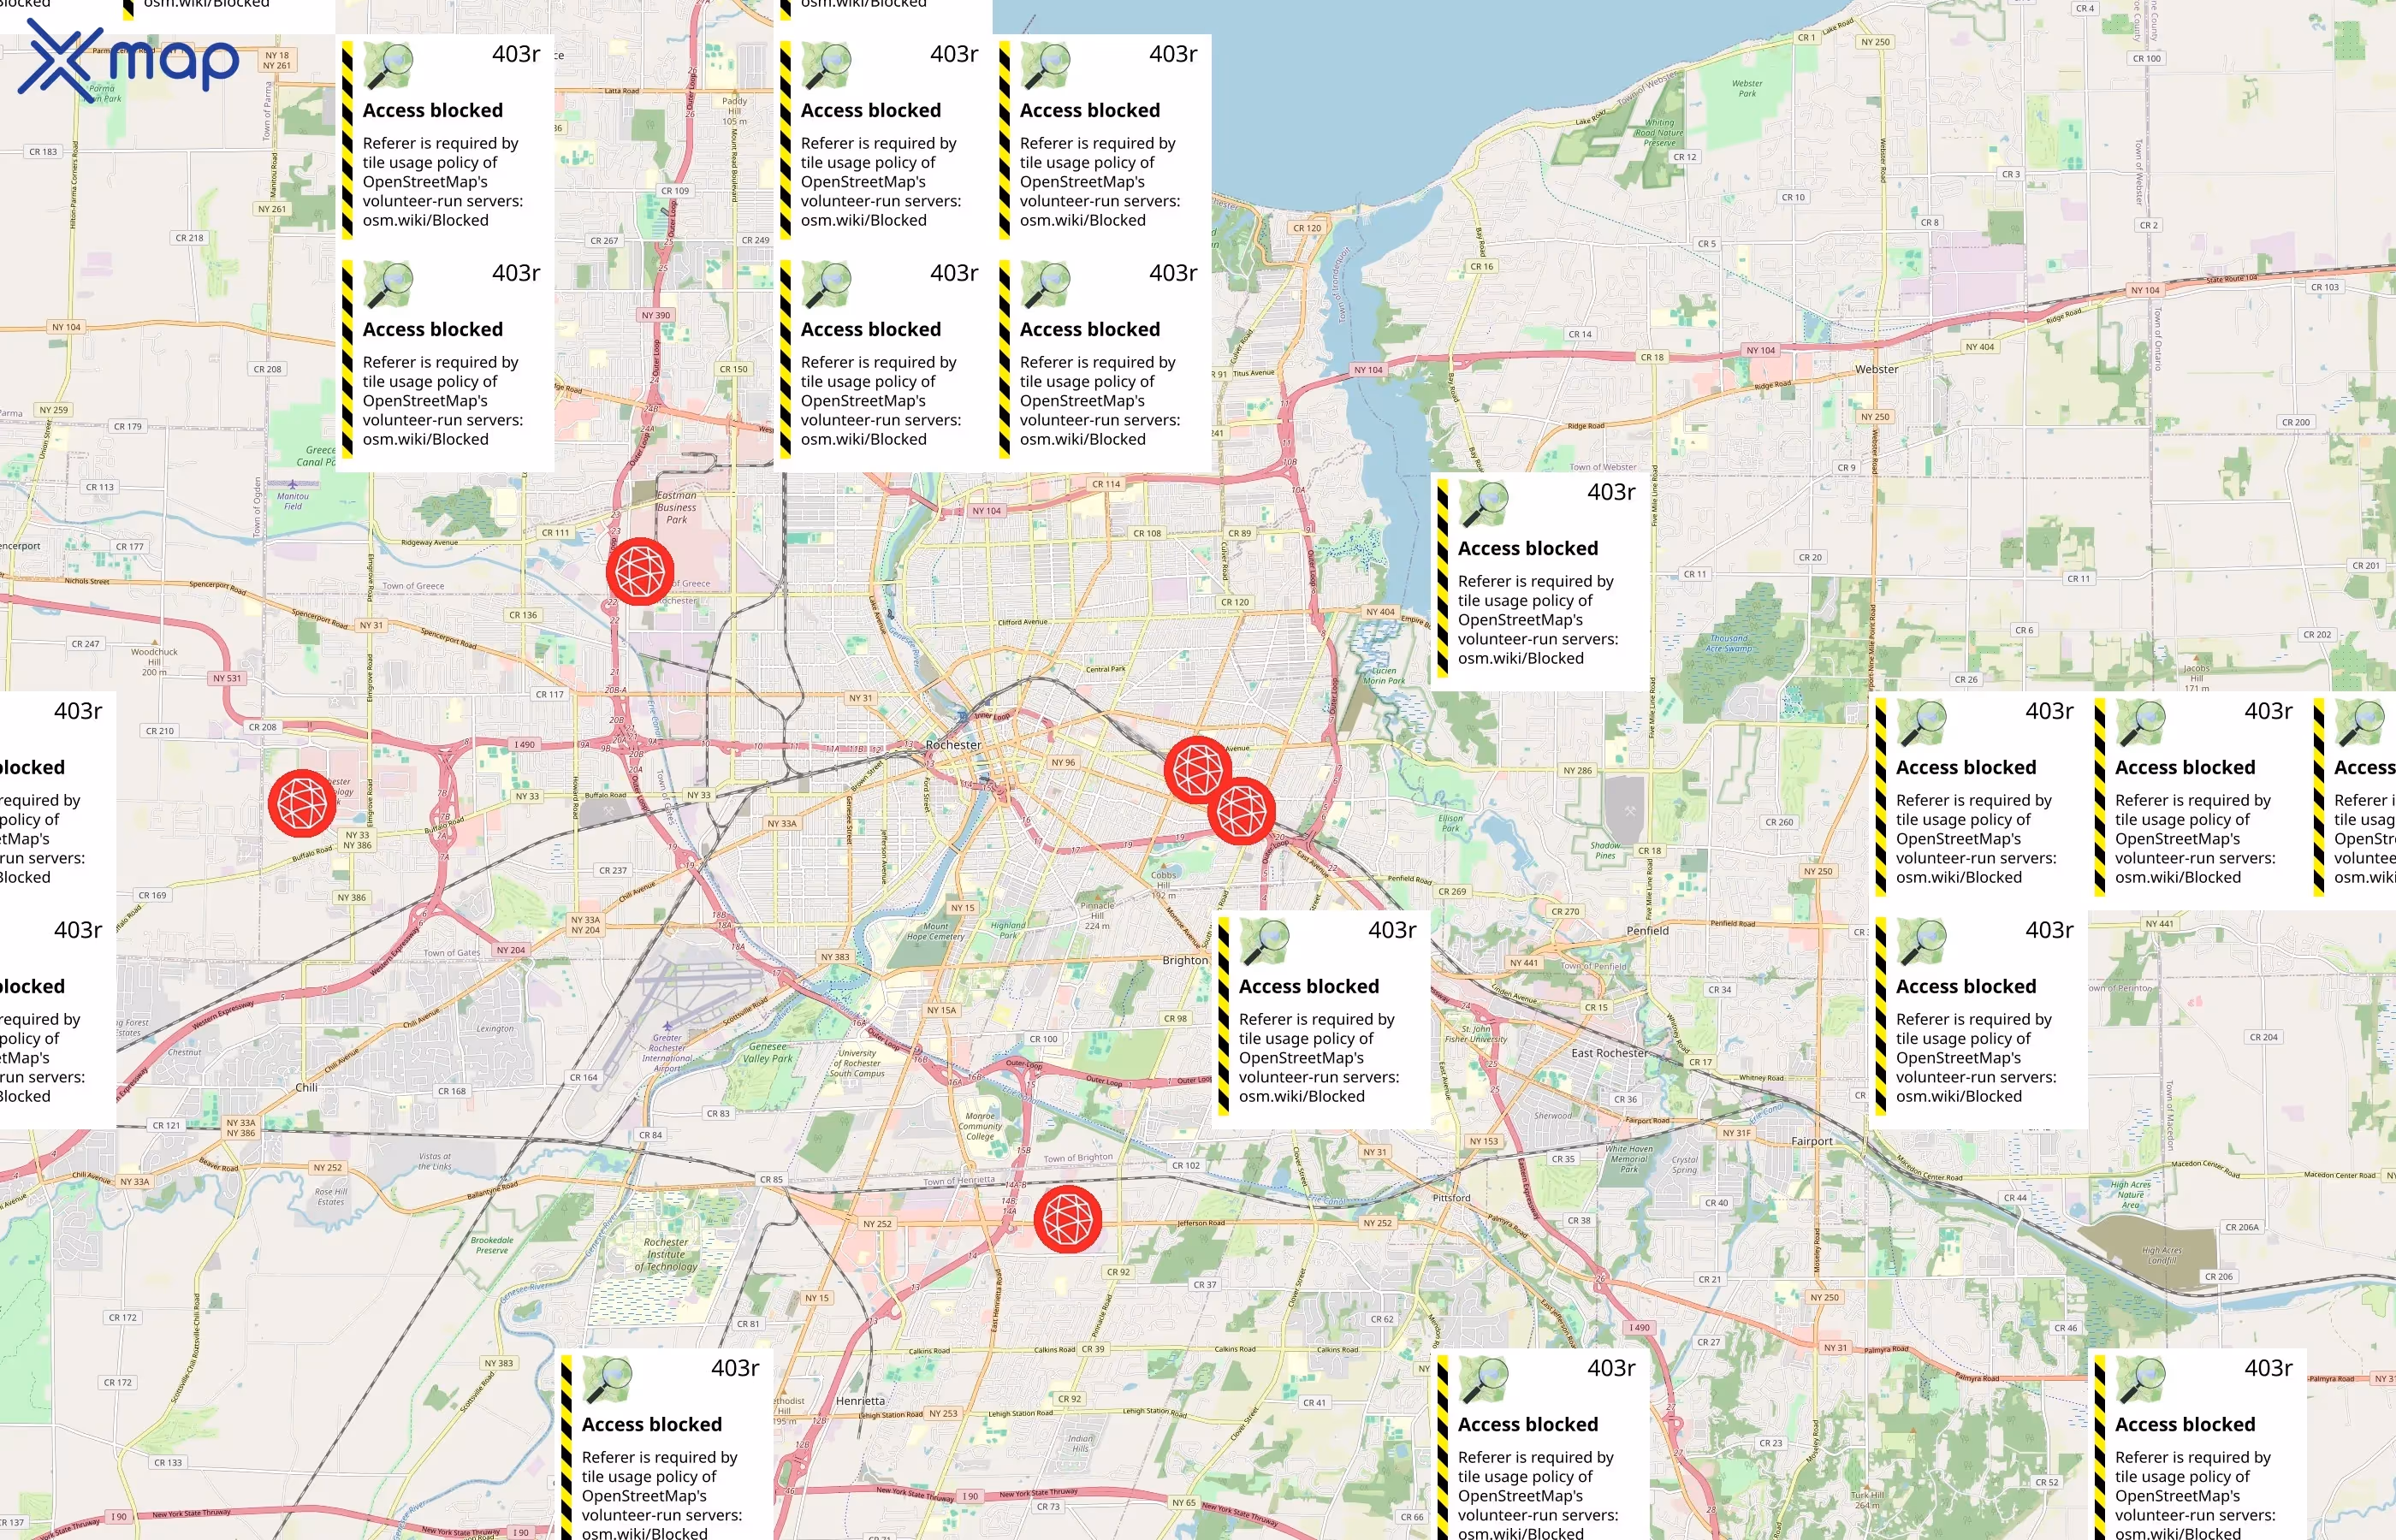Select the red marker on Jefferson Road in Henrietta
2396x1540 pixels.
point(1068,1219)
